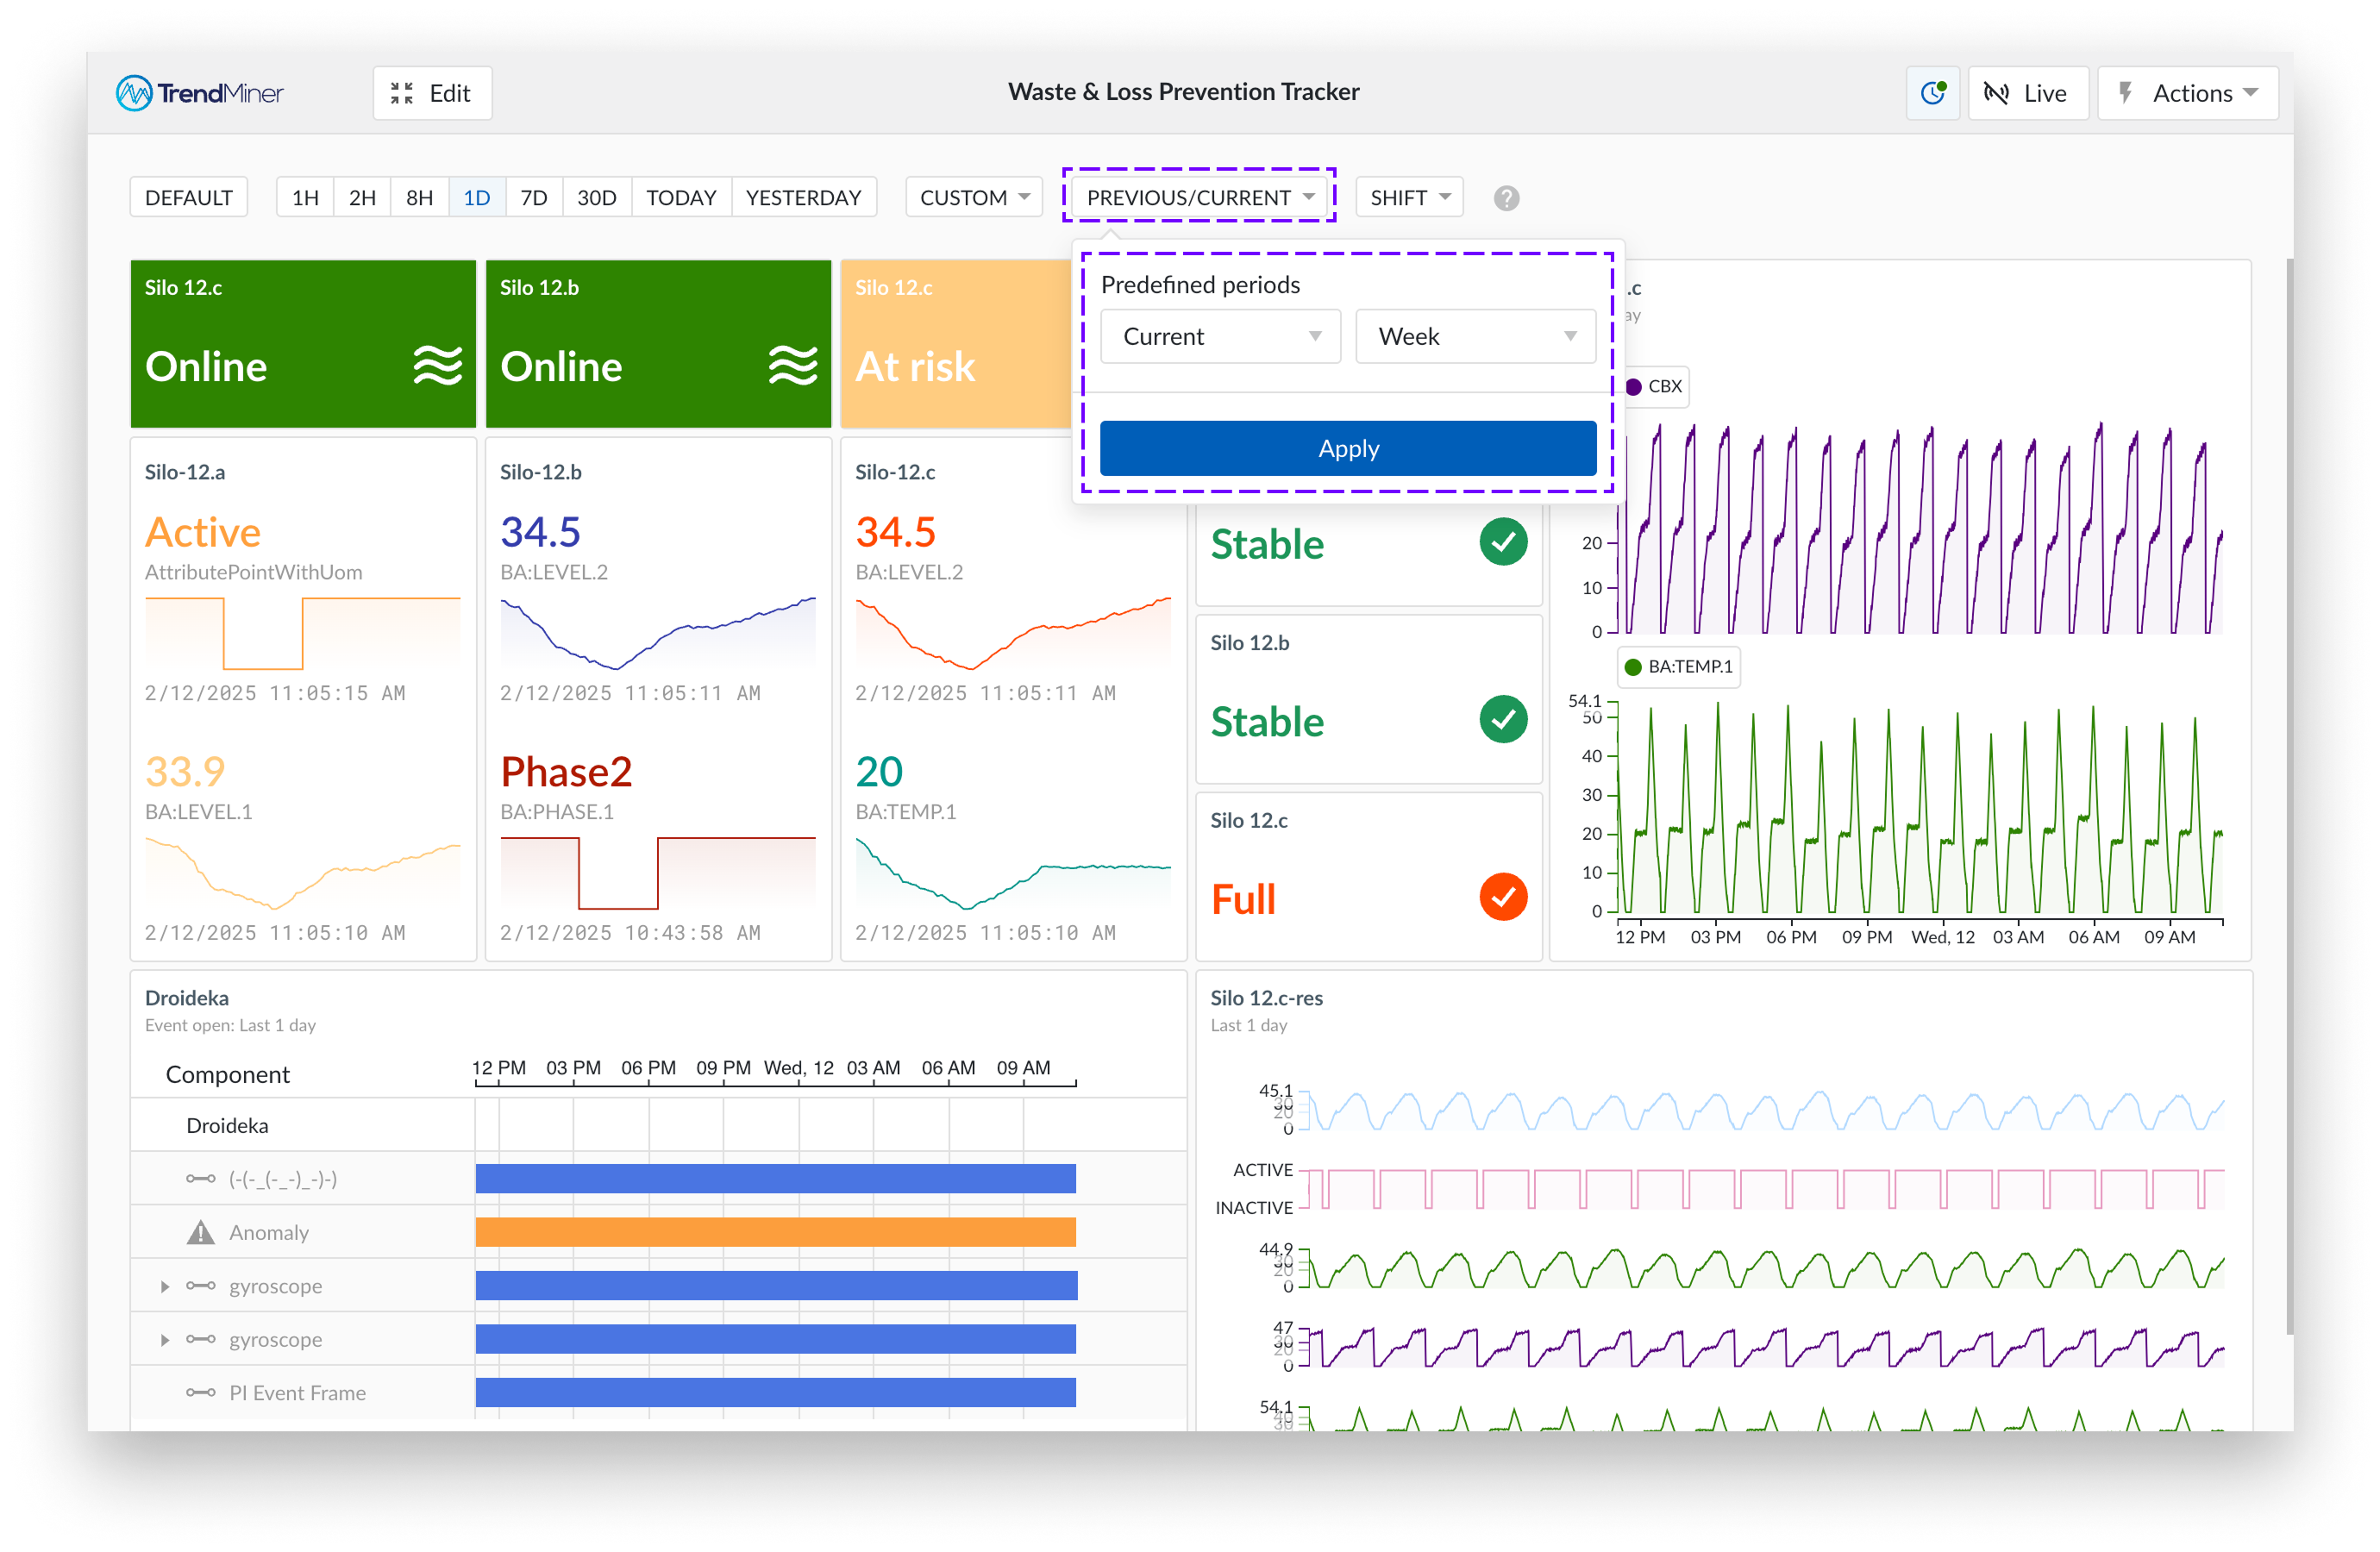Image resolution: width=2380 pixels, height=1552 pixels.
Task: Click the green checkmark on Silo 12.b Stable
Action: coord(1502,719)
